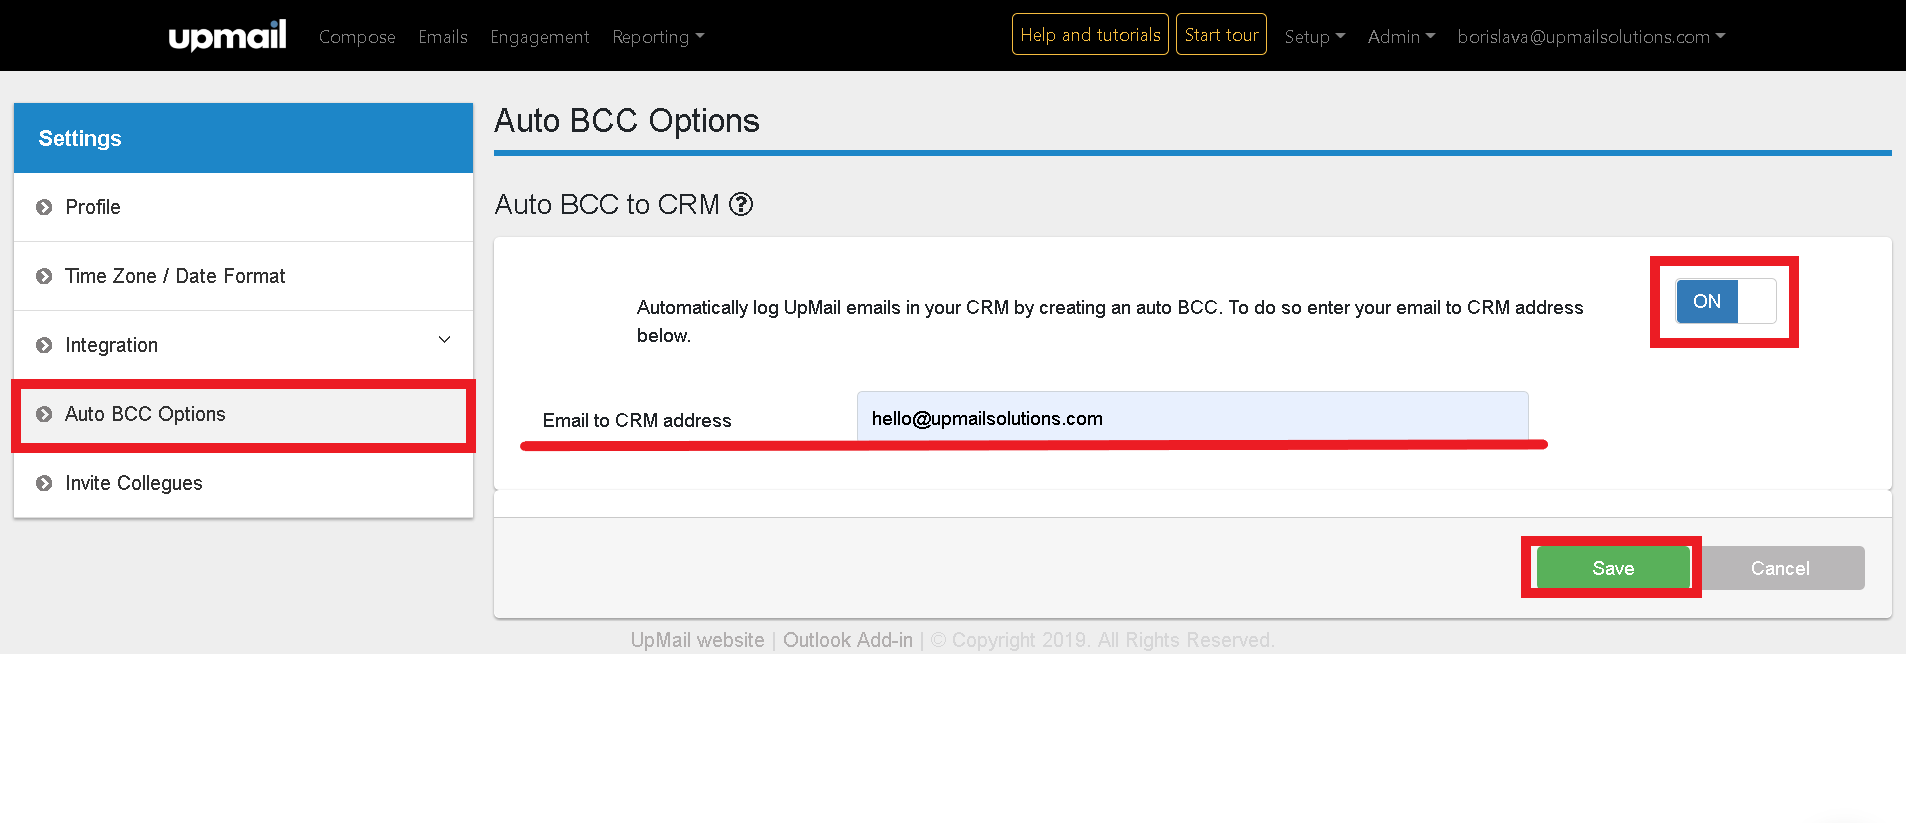Toggle the Auto BCC ON switch
Viewport: 1906px width, 823px height.
pyautogui.click(x=1726, y=301)
